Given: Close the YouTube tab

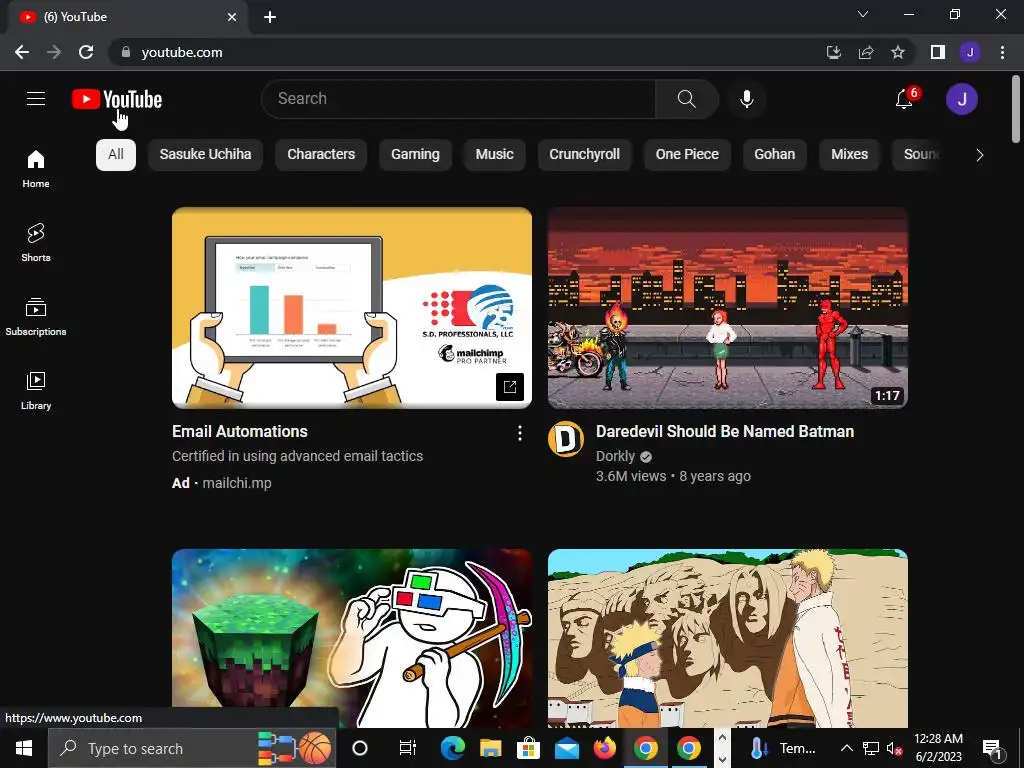Looking at the screenshot, I should (232, 17).
